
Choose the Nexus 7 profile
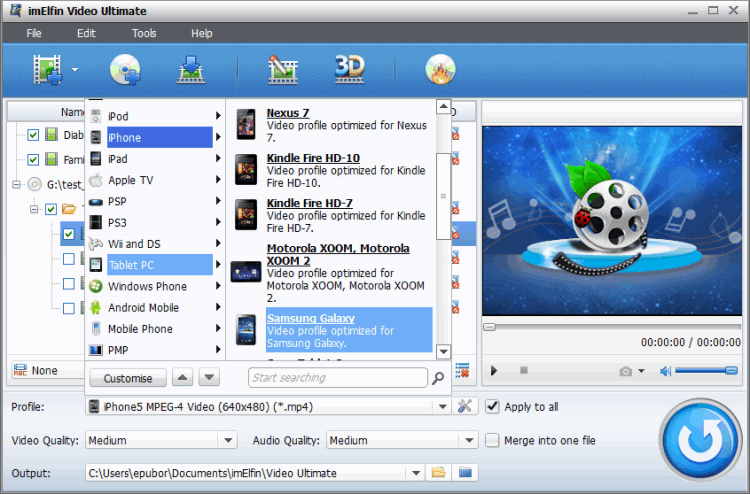point(287,113)
